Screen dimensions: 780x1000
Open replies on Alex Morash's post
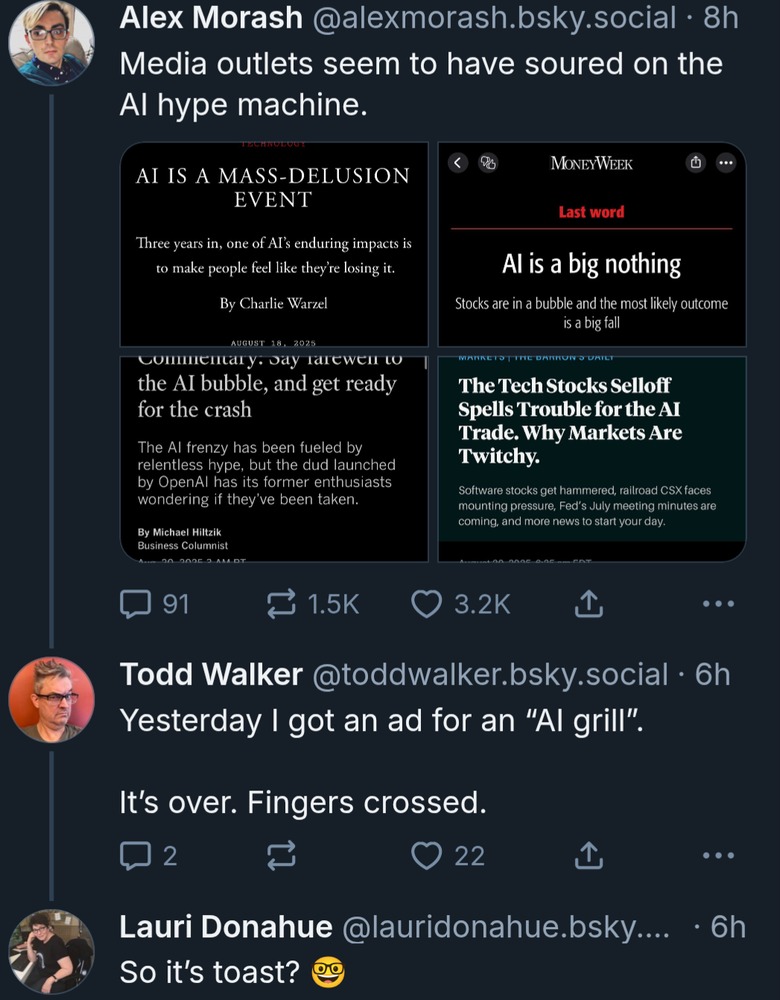pos(134,603)
